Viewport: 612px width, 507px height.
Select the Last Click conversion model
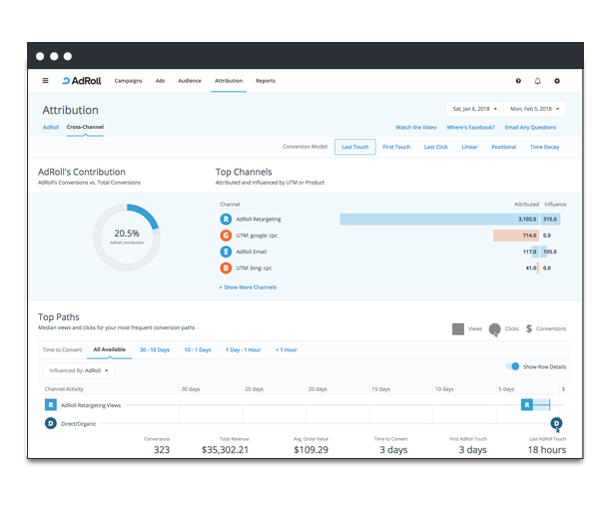click(x=436, y=147)
